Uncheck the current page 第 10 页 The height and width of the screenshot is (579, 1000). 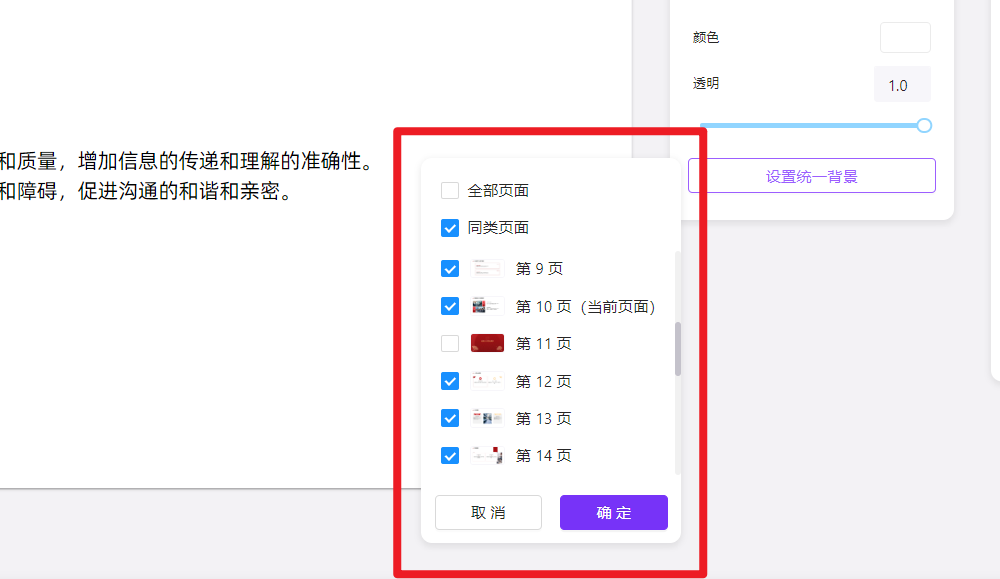tap(450, 306)
